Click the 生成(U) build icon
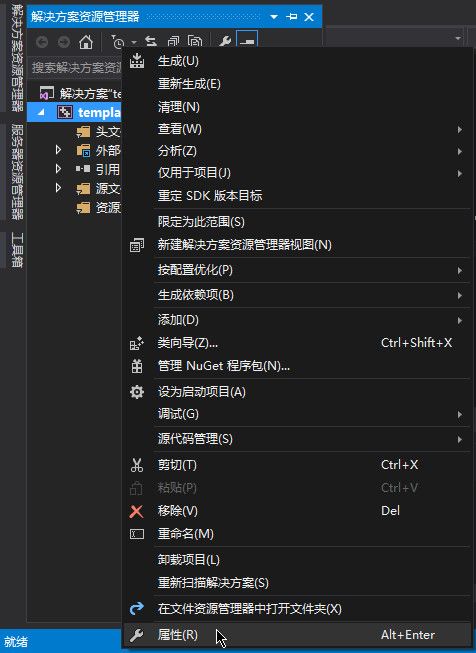The width and height of the screenshot is (476, 653). [137, 61]
